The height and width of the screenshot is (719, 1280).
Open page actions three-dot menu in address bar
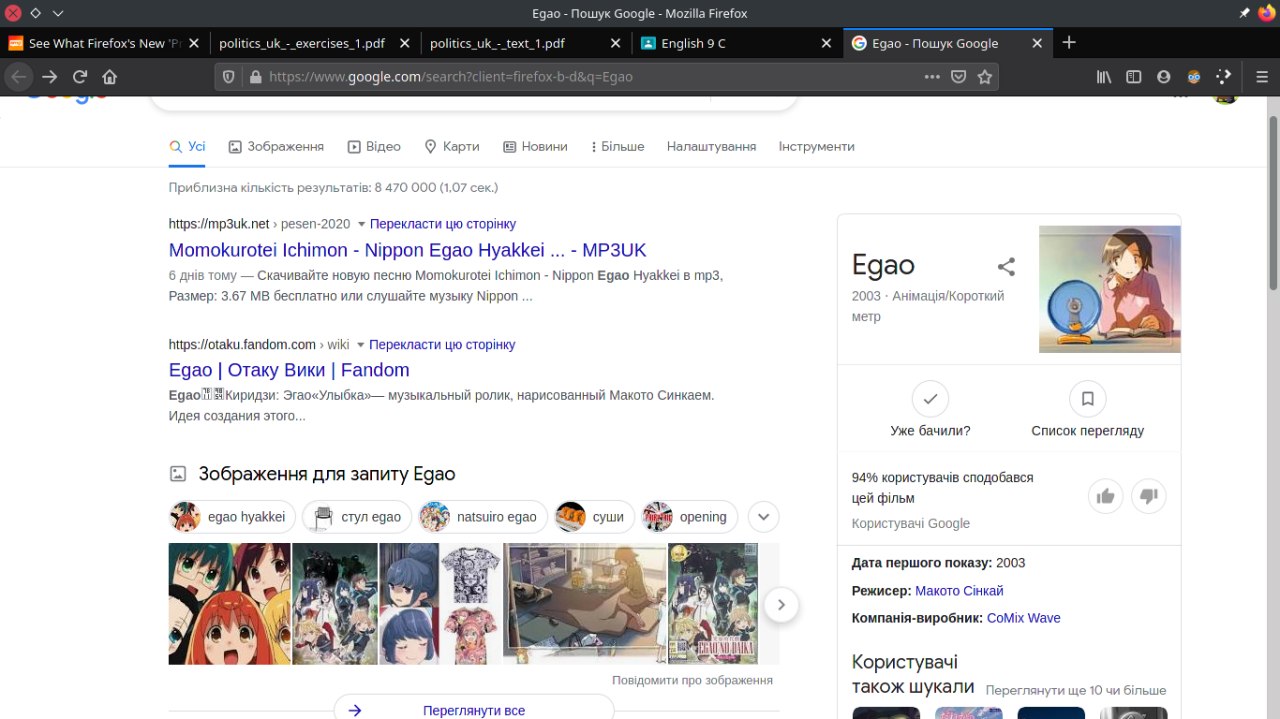932,76
